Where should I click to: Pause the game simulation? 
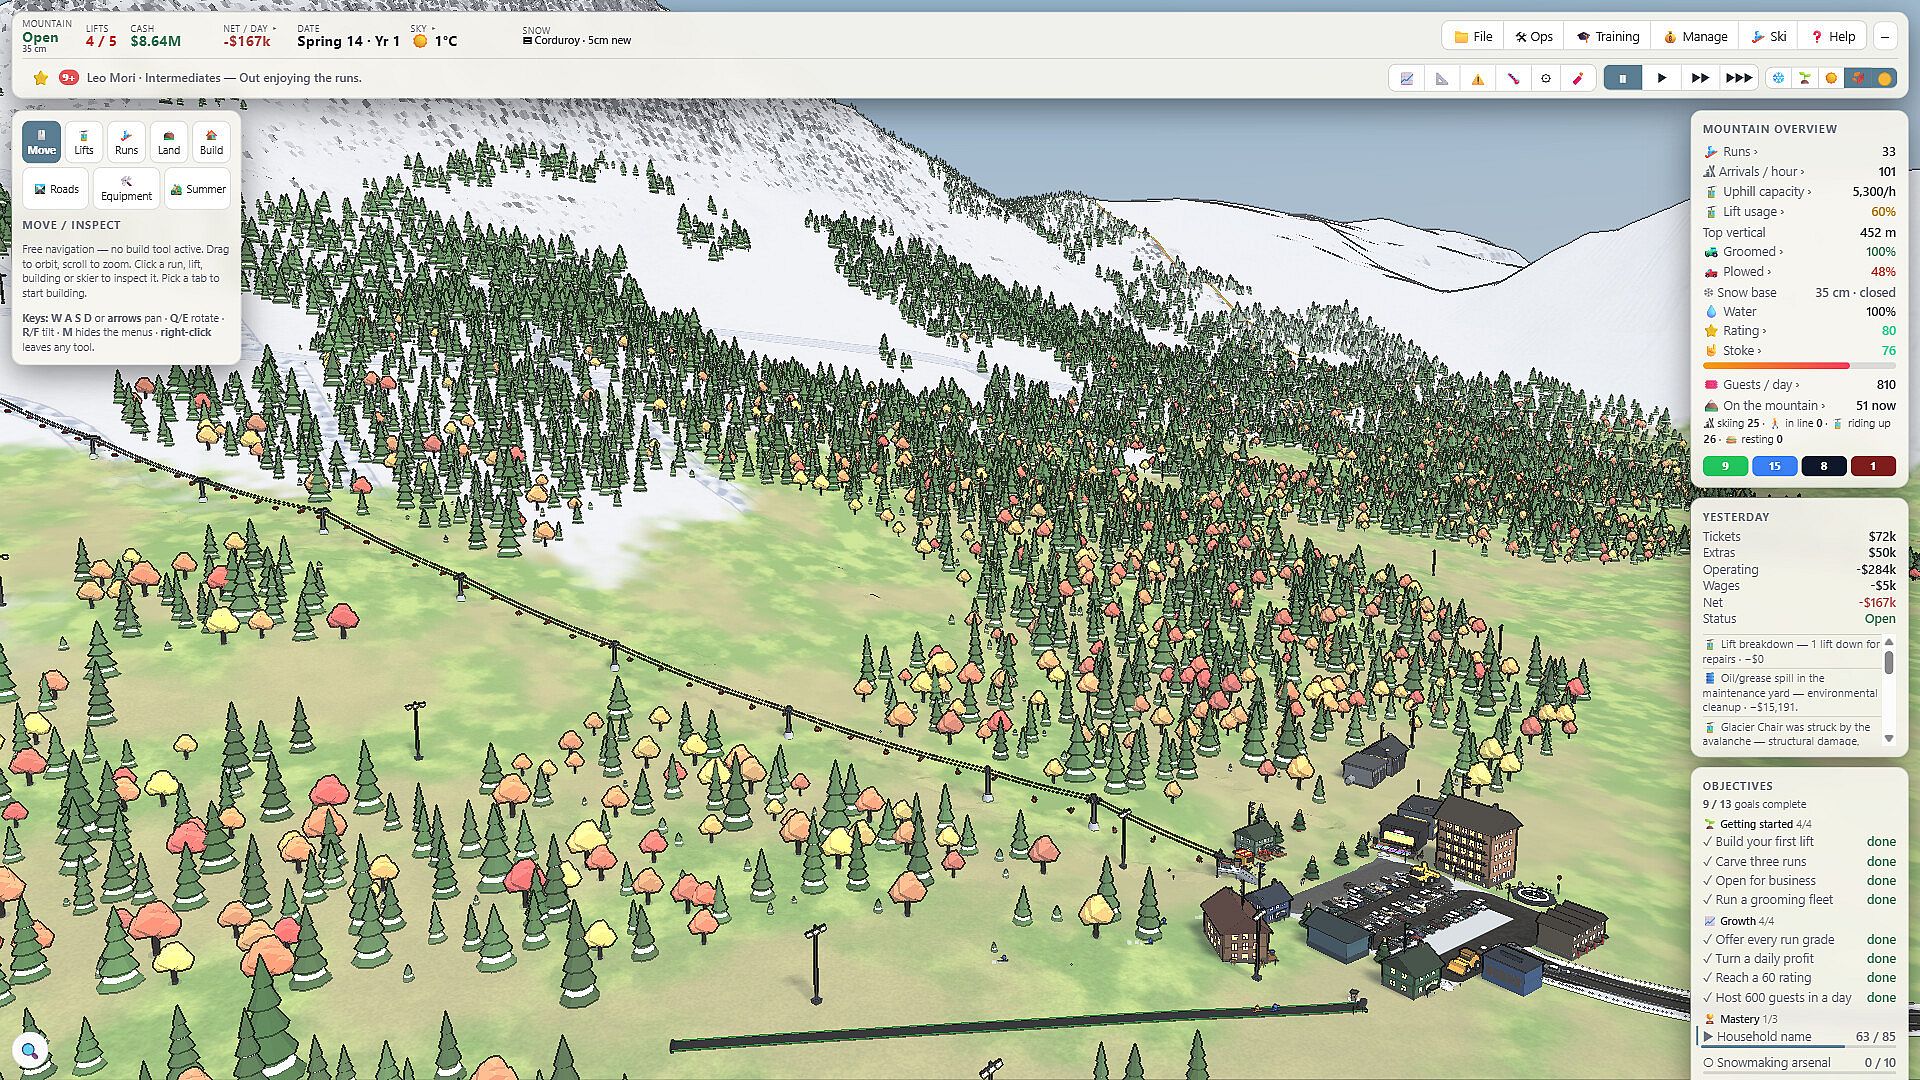1622,78
